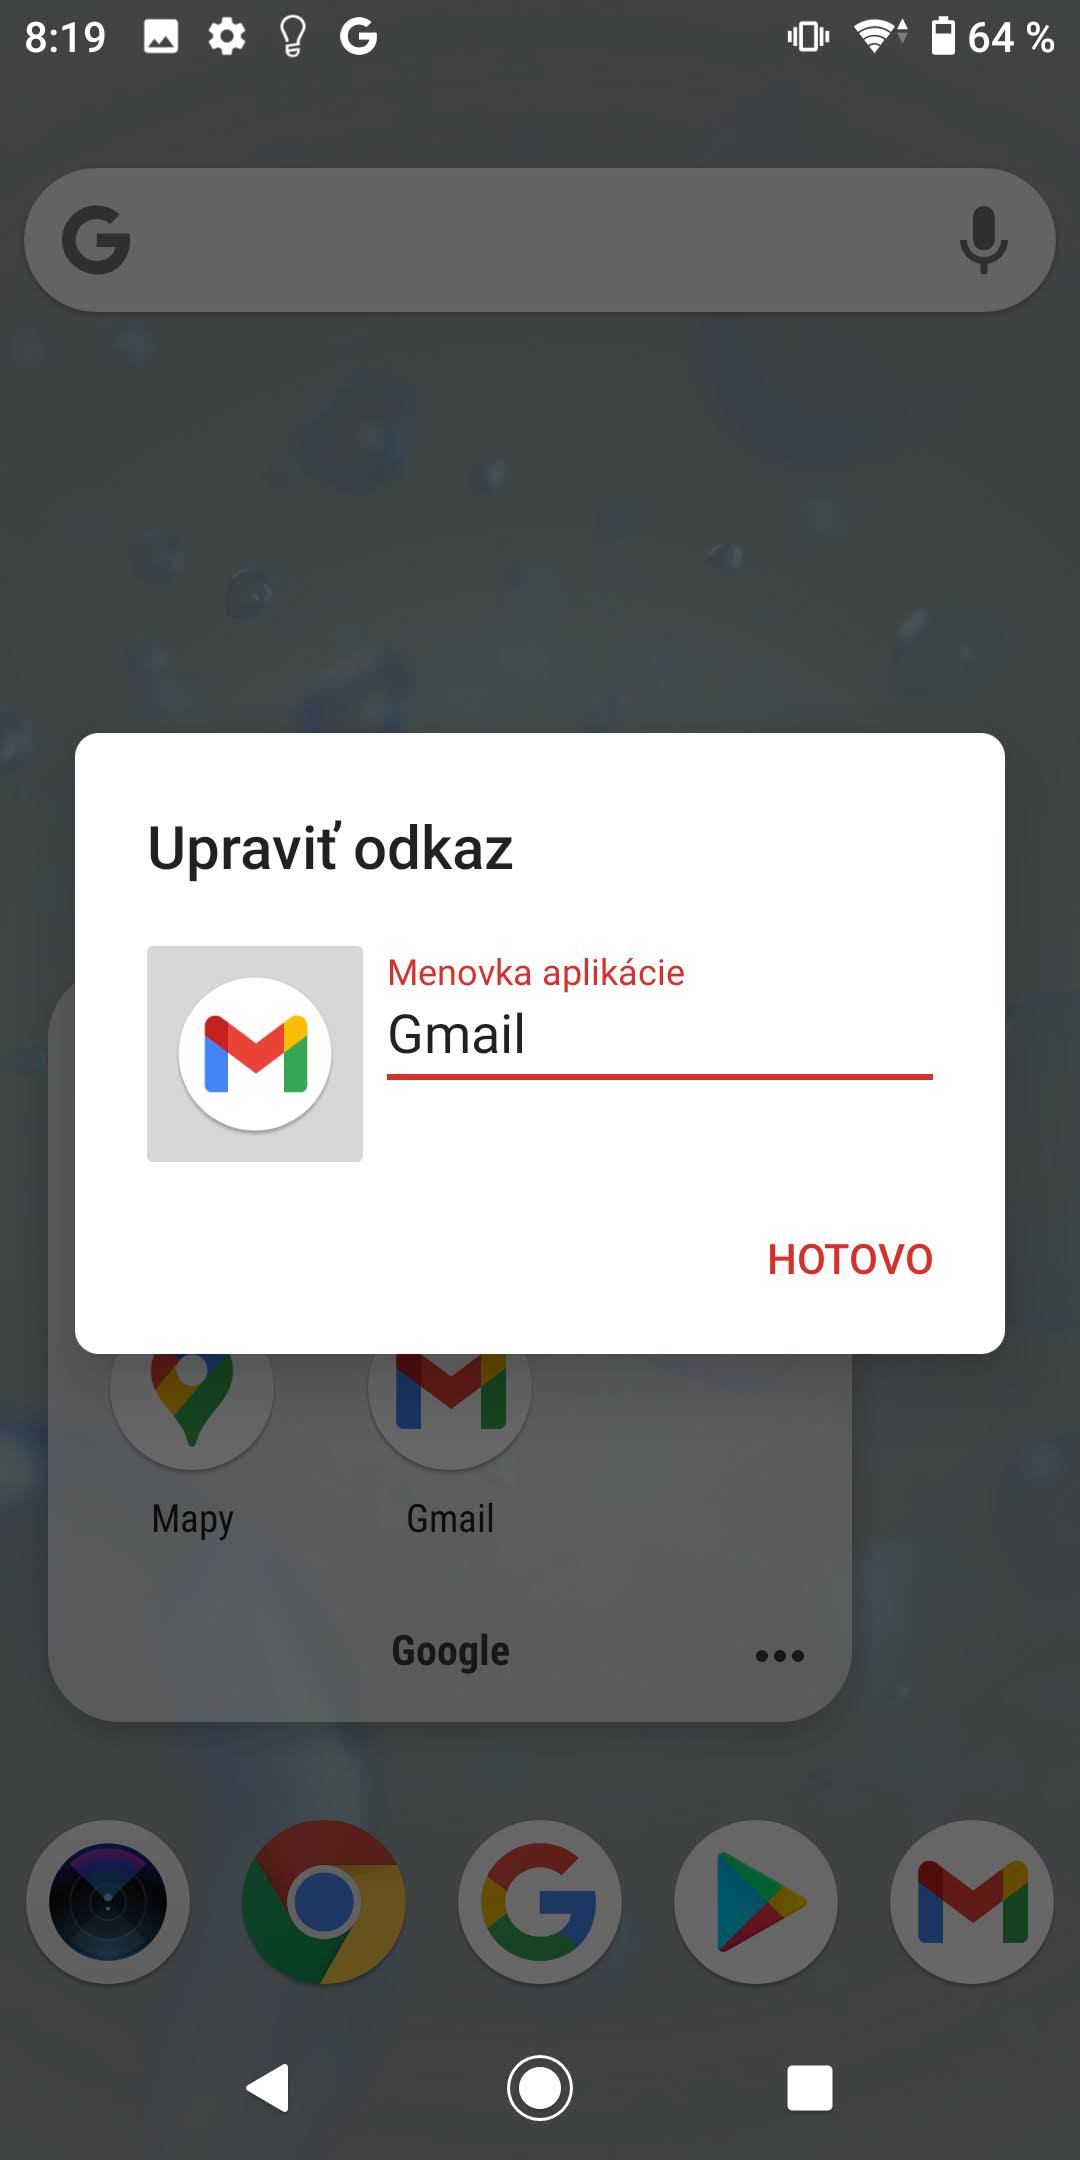Tap the Google folder name
This screenshot has width=1080, height=2160.
[450, 1651]
